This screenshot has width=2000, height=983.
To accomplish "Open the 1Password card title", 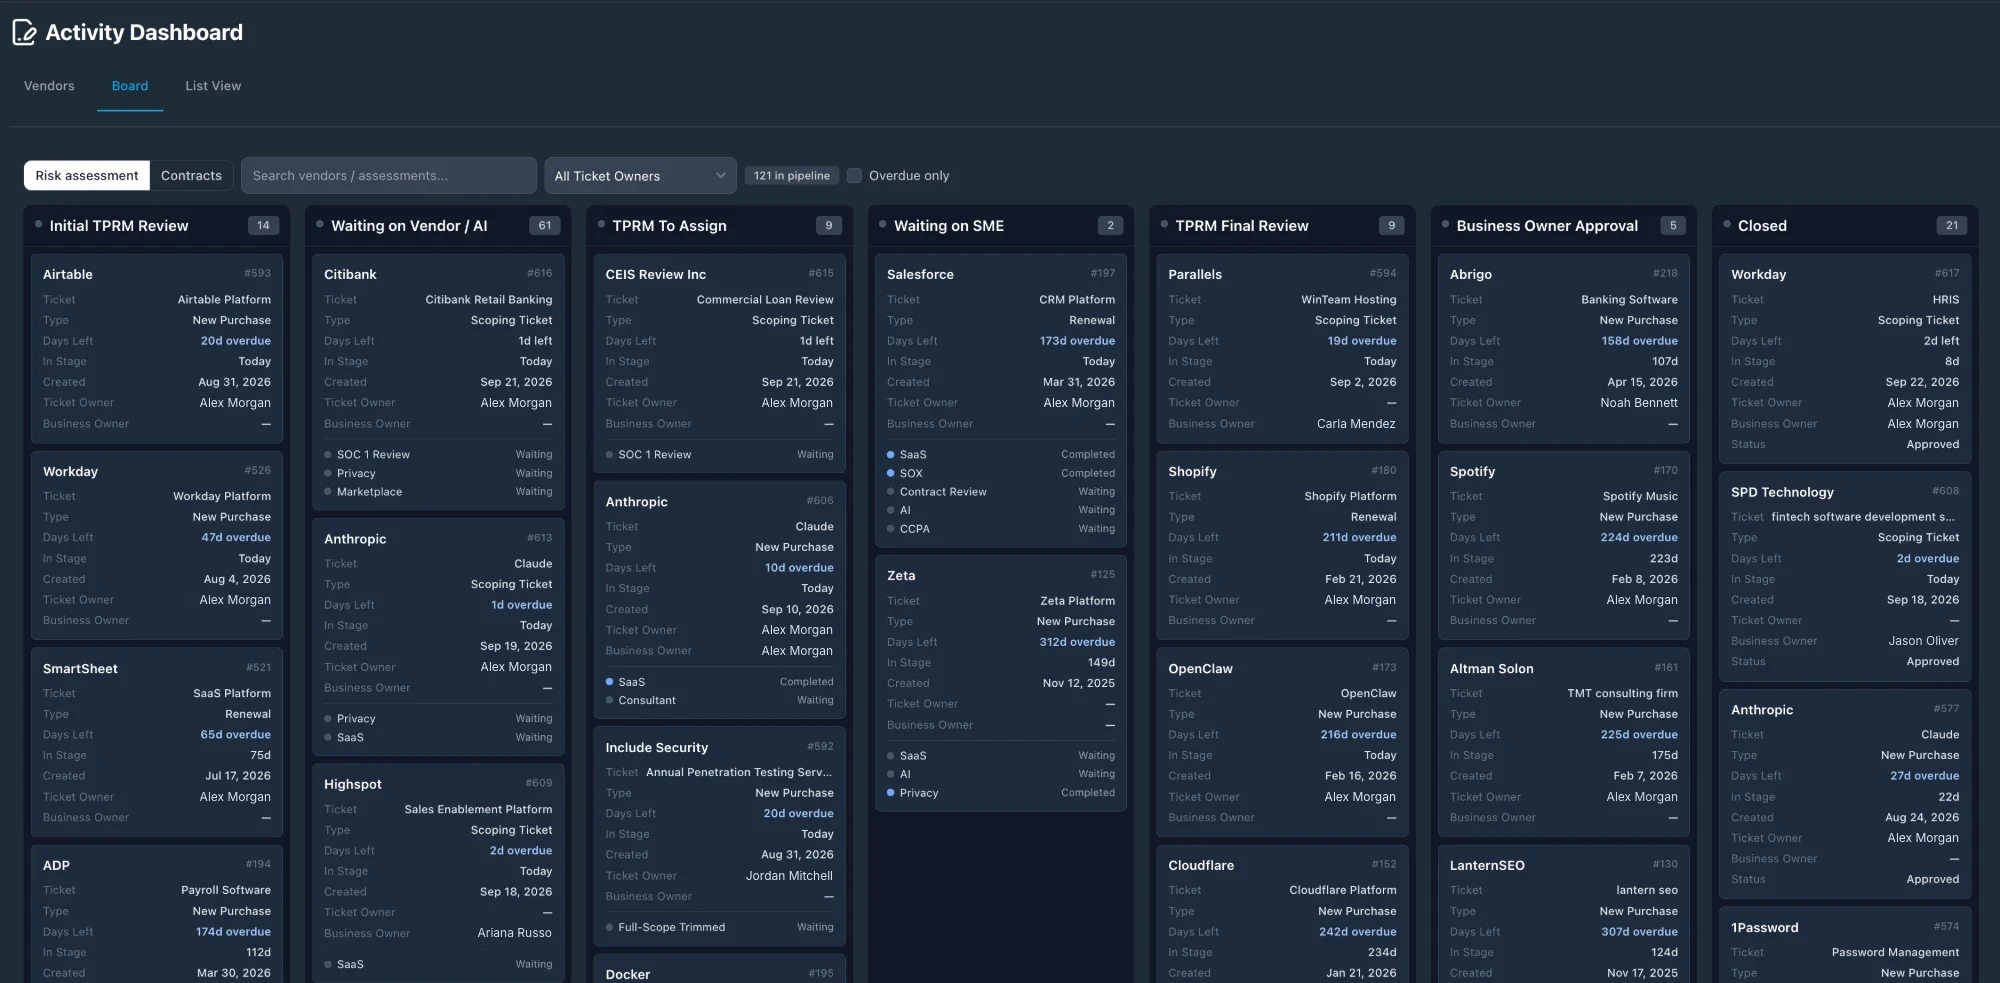I will pyautogui.click(x=1764, y=928).
